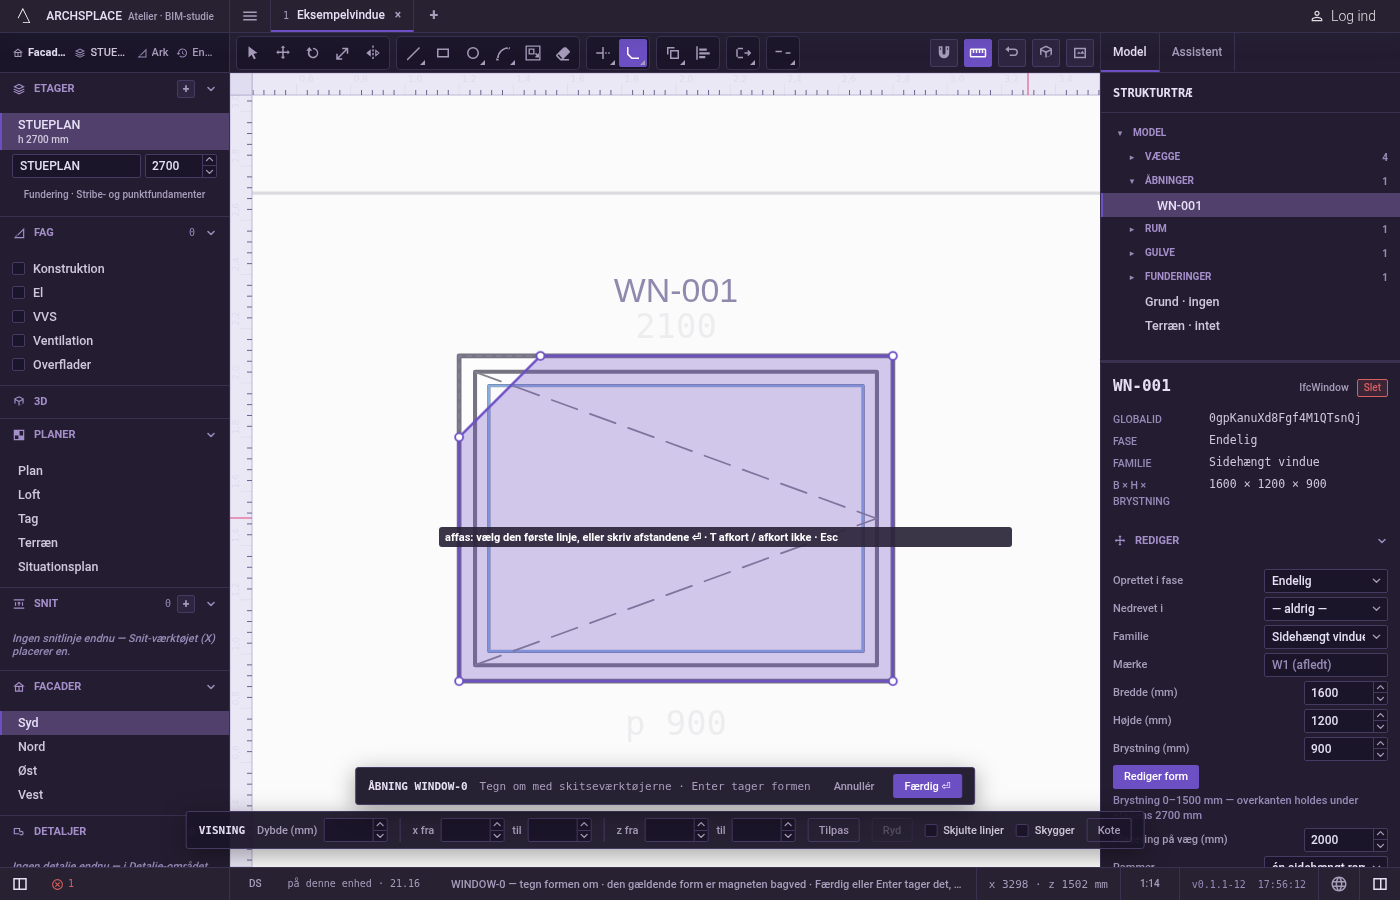The width and height of the screenshot is (1400, 900).
Task: Select the circle drawing tool
Action: 473,53
